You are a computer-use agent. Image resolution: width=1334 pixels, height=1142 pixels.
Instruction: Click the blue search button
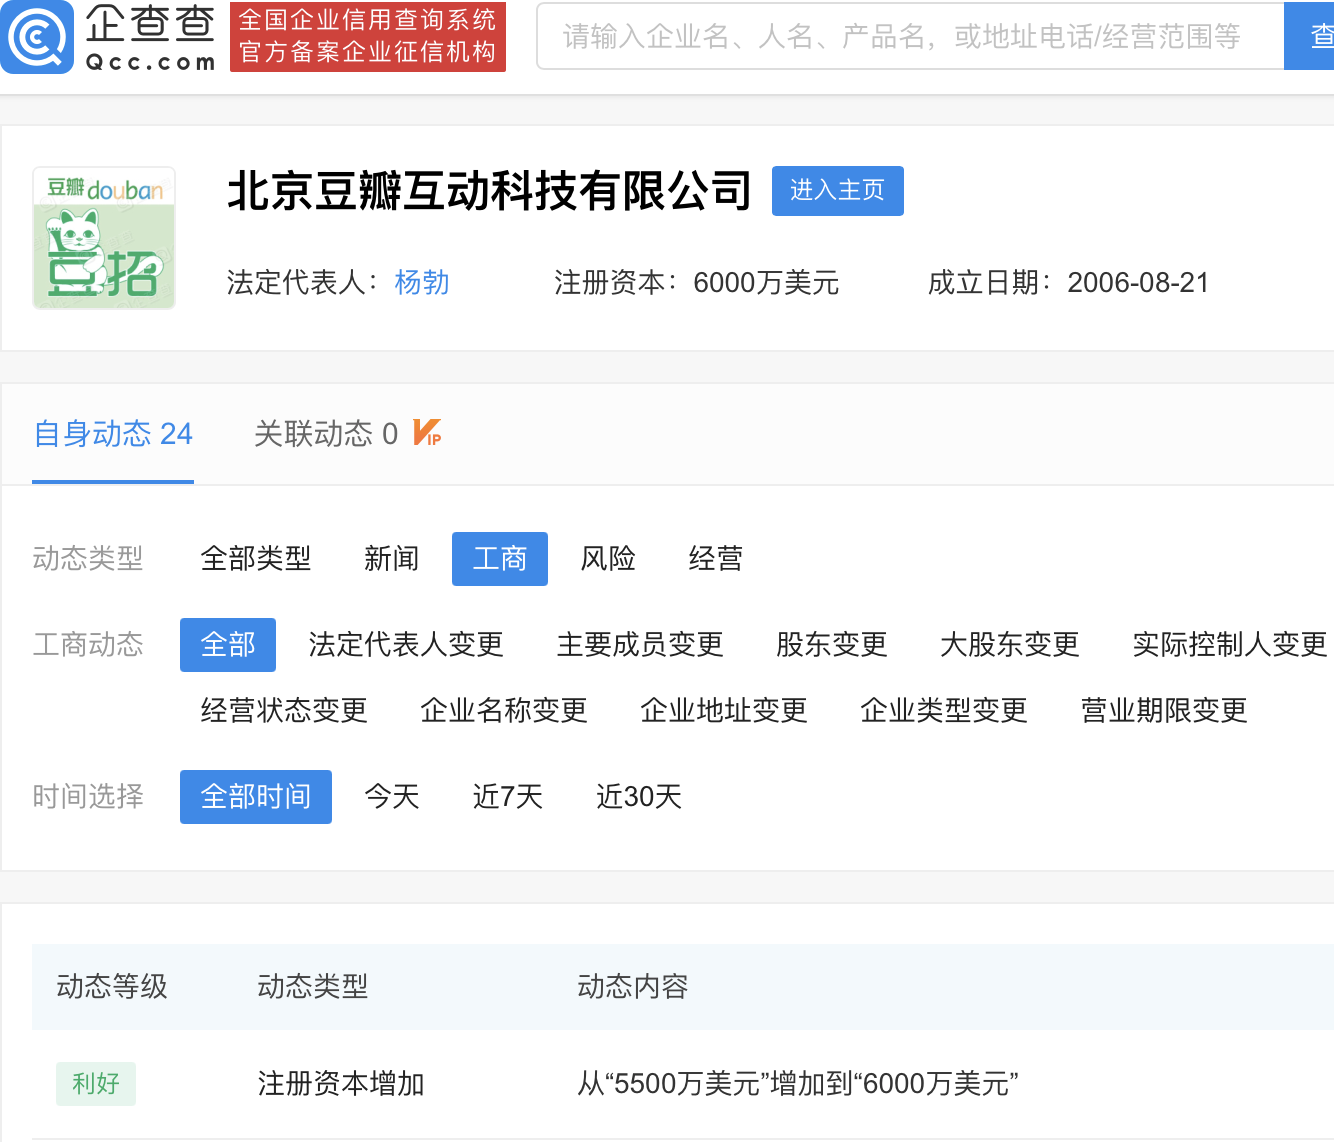click(x=1309, y=37)
